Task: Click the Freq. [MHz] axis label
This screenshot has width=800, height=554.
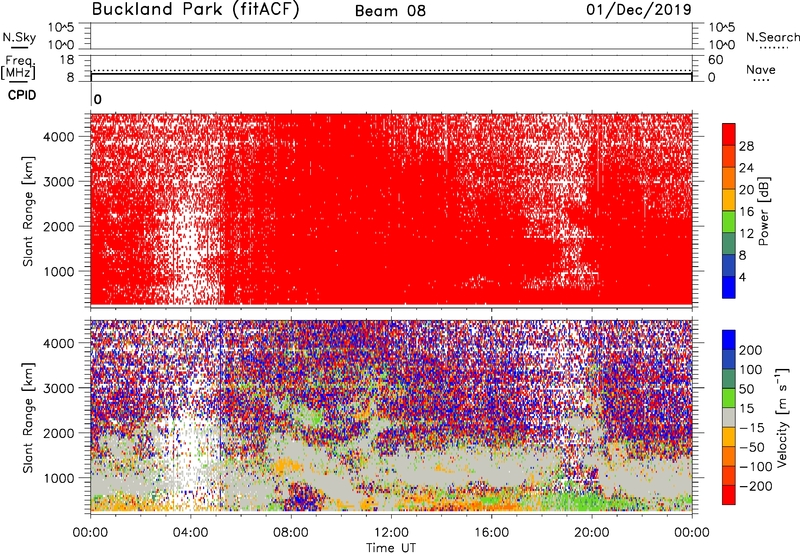Action: (x=18, y=67)
